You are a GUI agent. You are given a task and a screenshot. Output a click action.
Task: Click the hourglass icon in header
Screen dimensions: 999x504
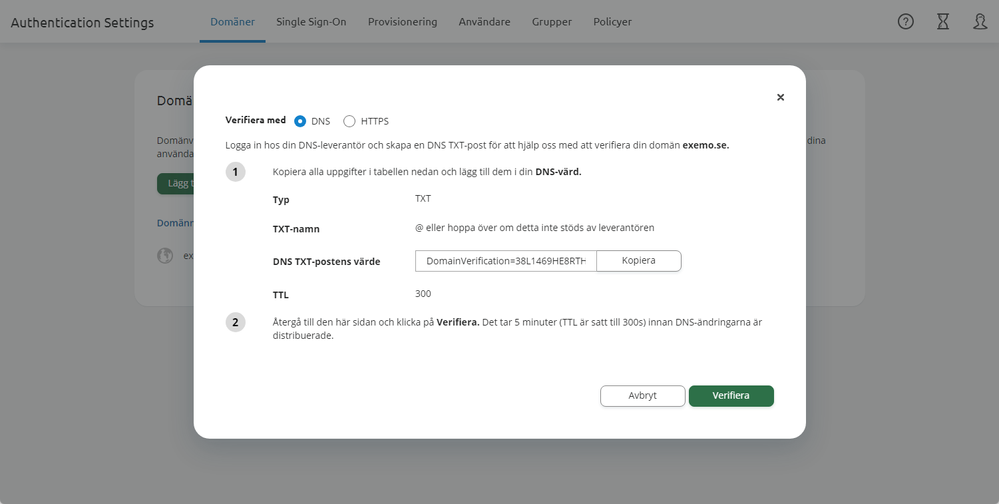pyautogui.click(x=943, y=21)
